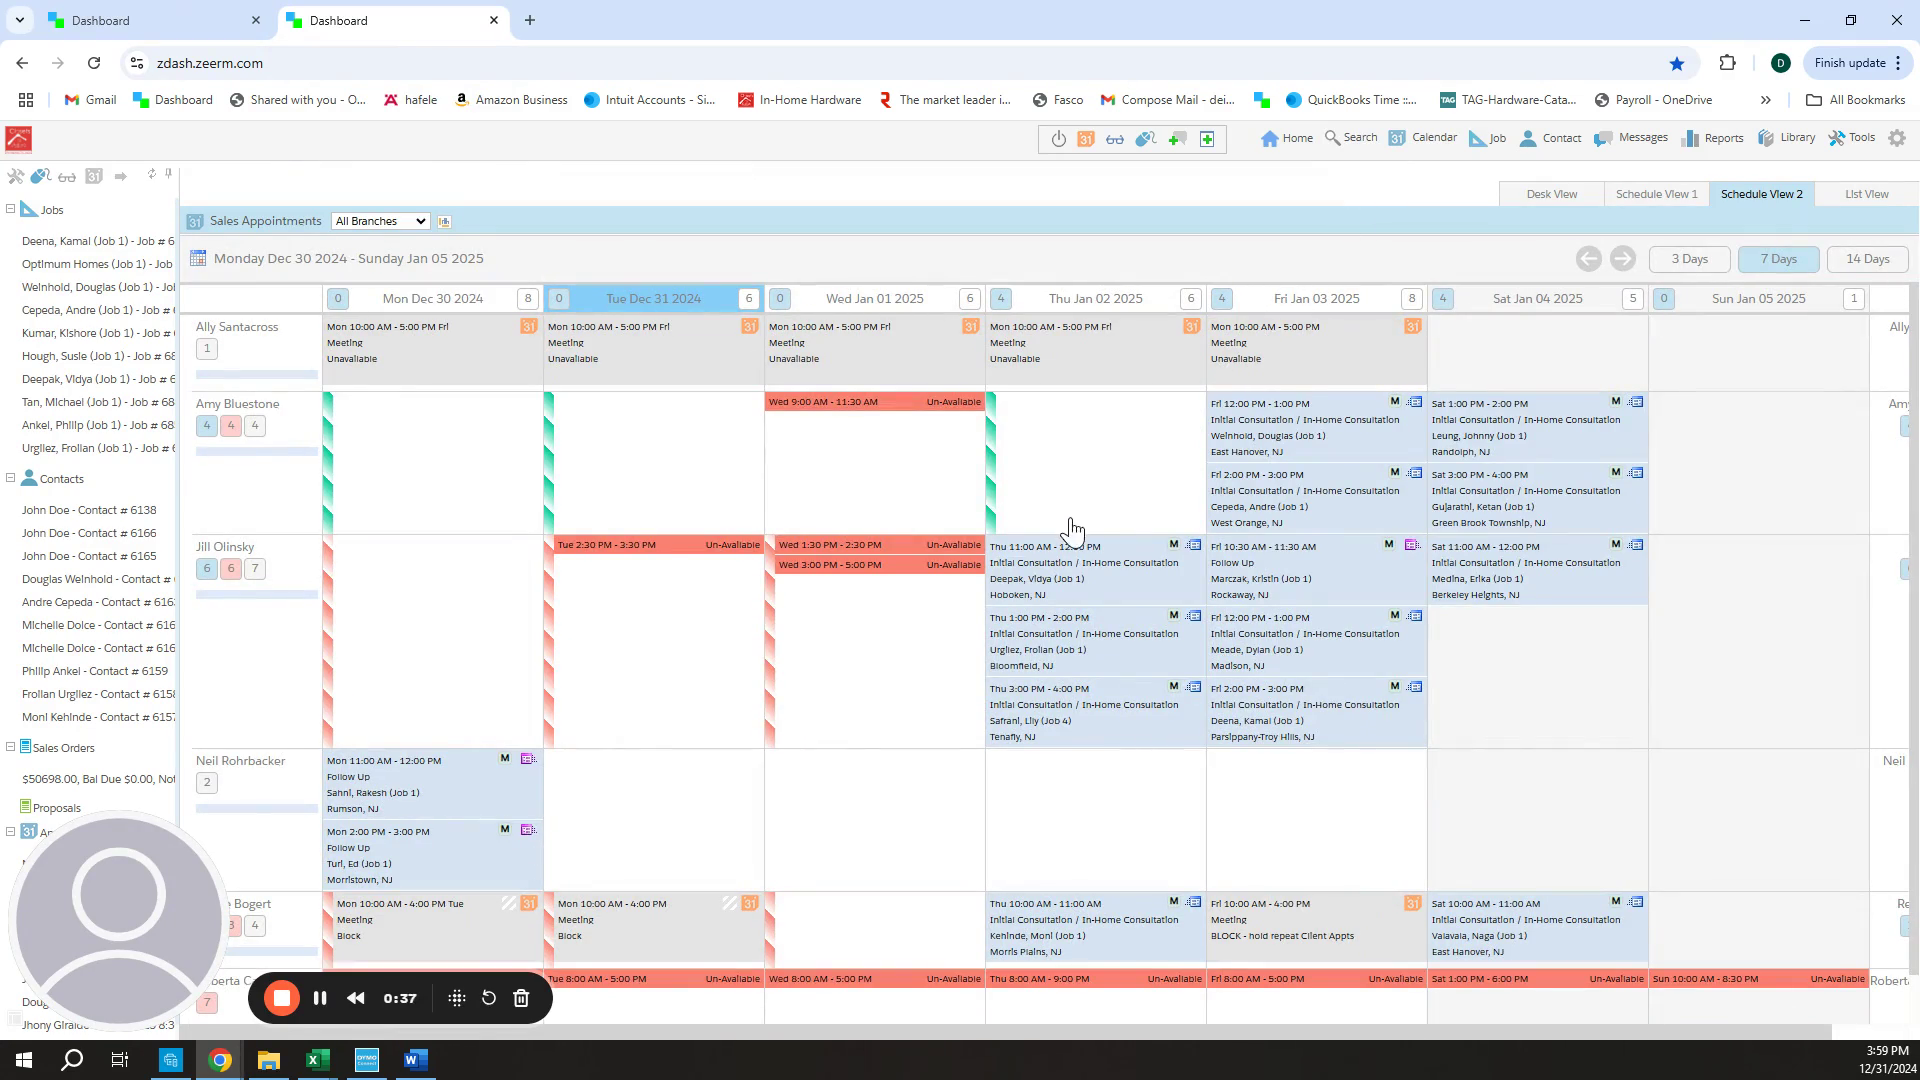The height and width of the screenshot is (1080, 1920).
Task: Open Excel from the Windows taskbar
Action: coord(318,1059)
